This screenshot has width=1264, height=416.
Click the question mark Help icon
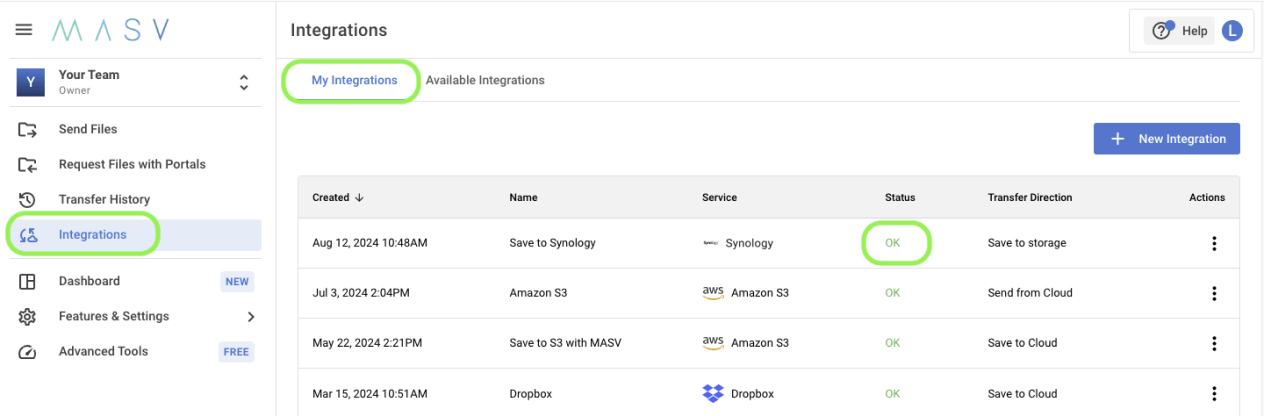(1161, 31)
